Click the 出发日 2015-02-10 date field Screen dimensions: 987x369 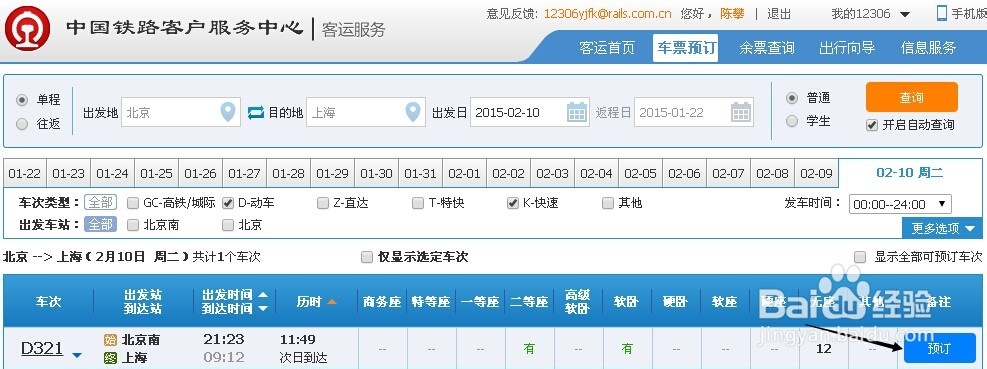click(530, 113)
